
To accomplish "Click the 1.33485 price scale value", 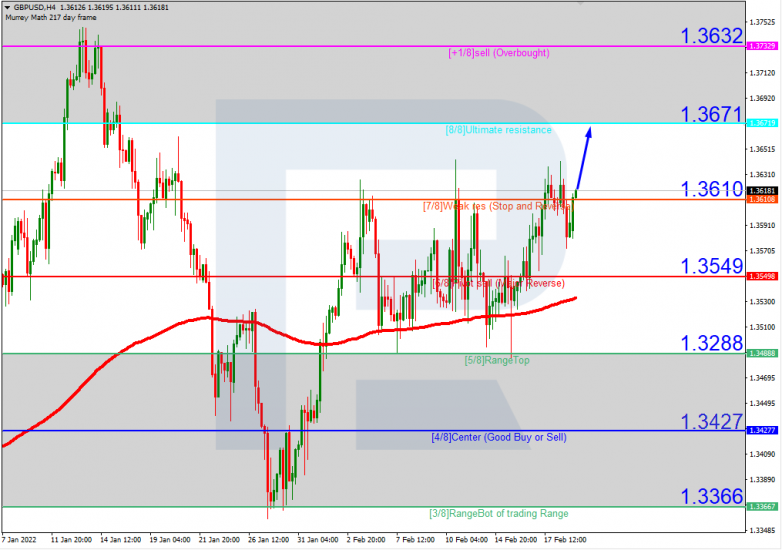I will (x=763, y=531).
